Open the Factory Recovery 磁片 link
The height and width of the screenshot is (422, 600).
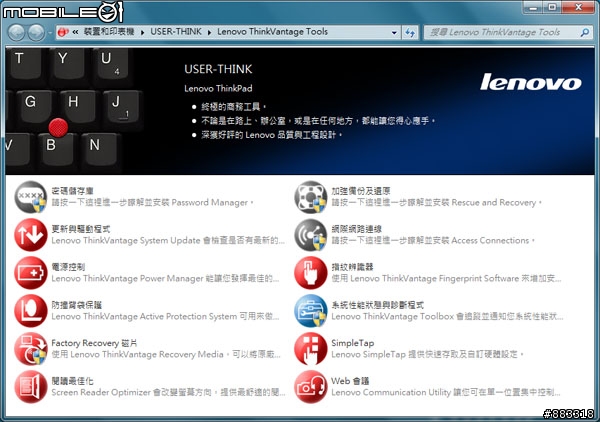94,343
